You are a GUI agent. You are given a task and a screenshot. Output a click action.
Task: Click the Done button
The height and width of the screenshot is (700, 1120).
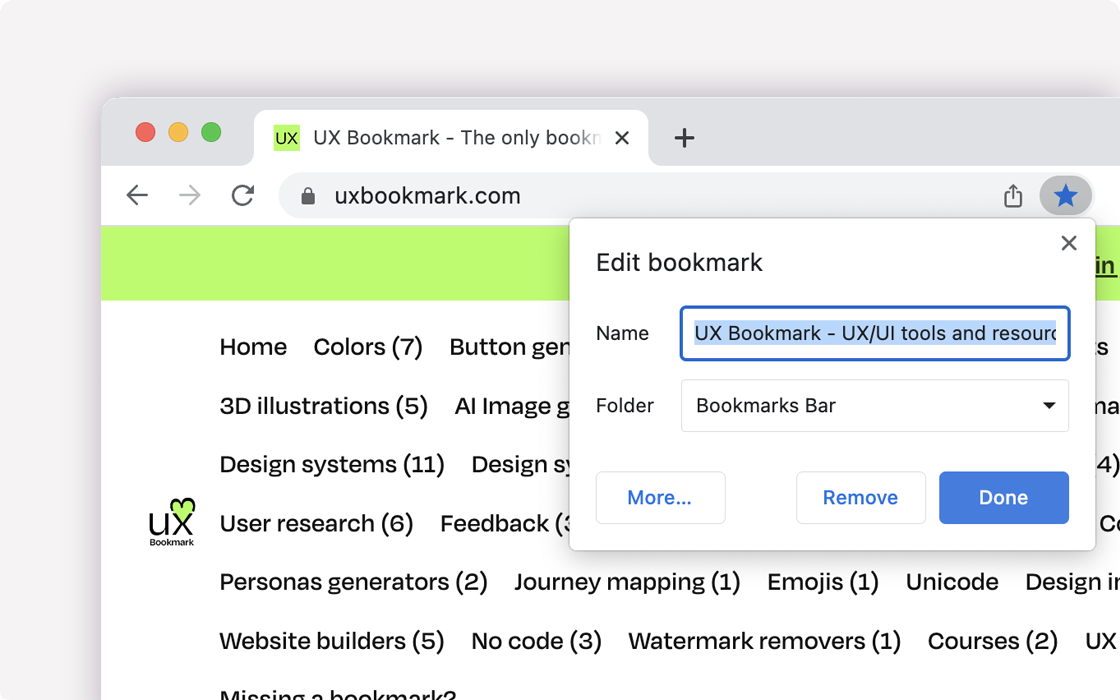click(1004, 498)
